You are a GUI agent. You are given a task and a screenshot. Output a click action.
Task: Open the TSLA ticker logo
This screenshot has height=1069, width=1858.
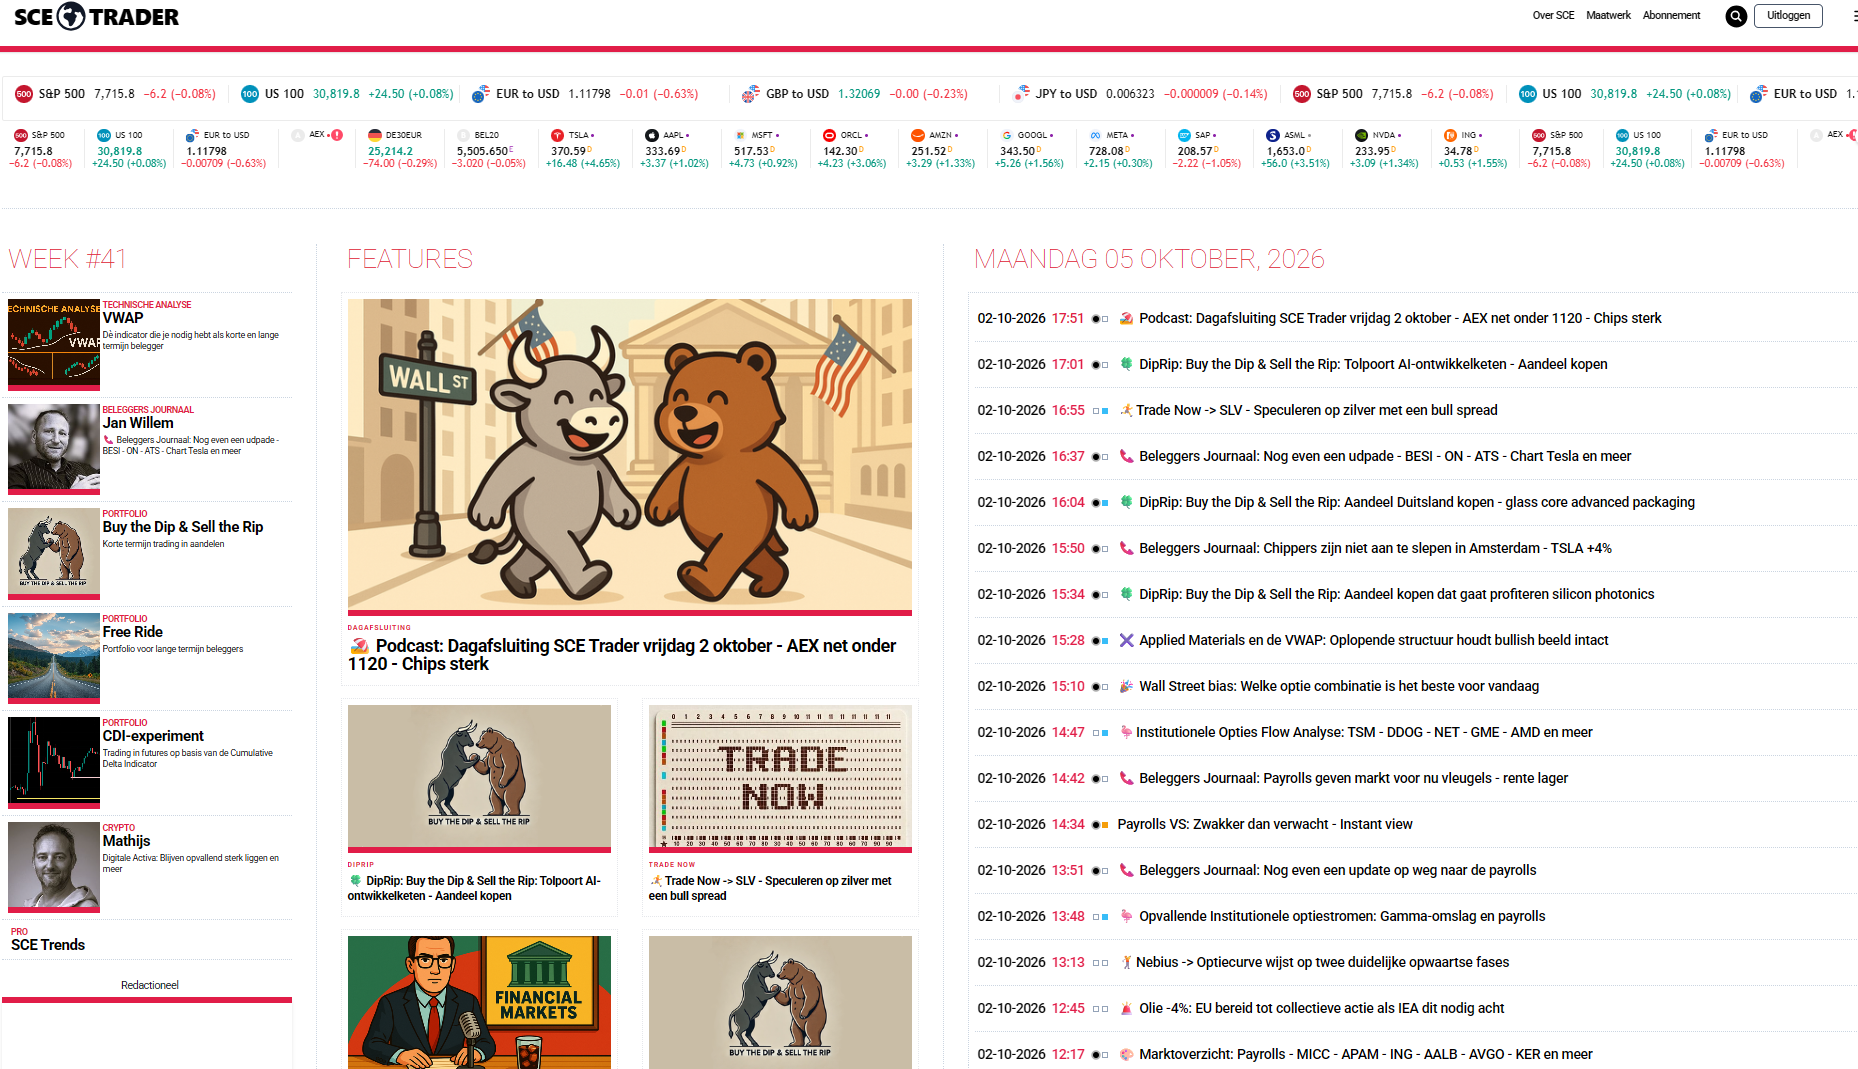pos(557,135)
